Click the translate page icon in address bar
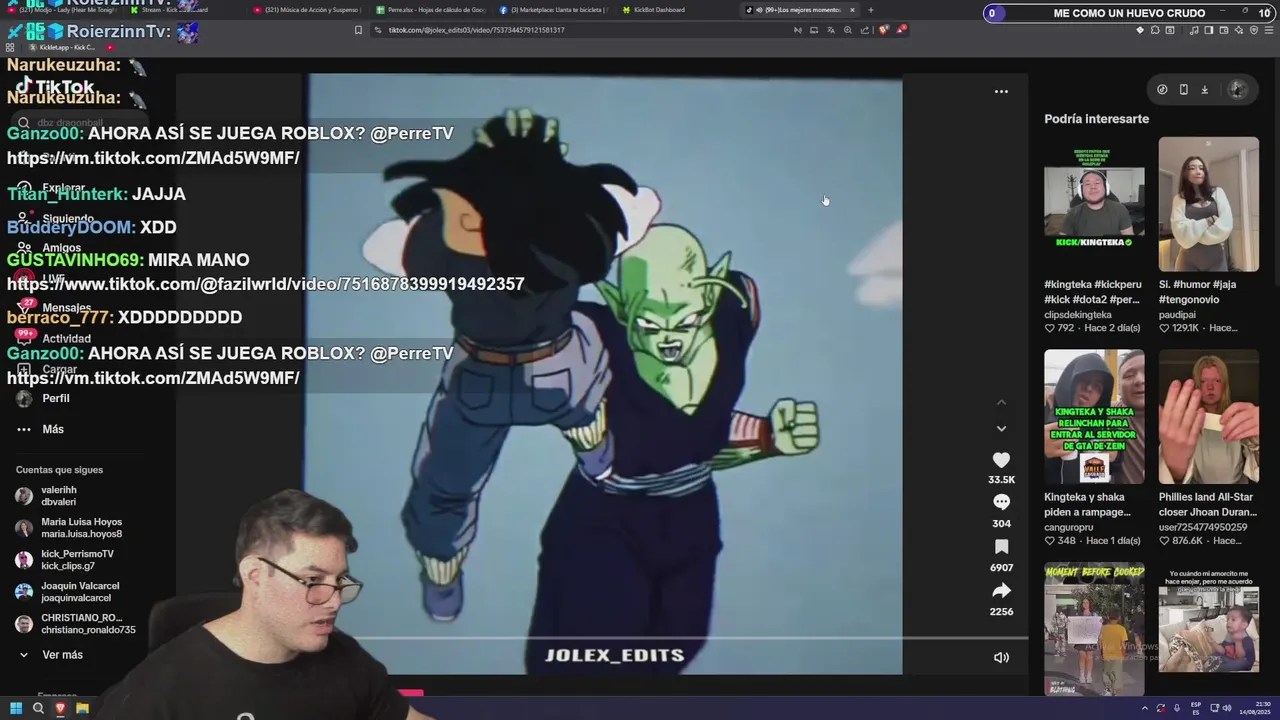The height and width of the screenshot is (720, 1280). tap(831, 30)
